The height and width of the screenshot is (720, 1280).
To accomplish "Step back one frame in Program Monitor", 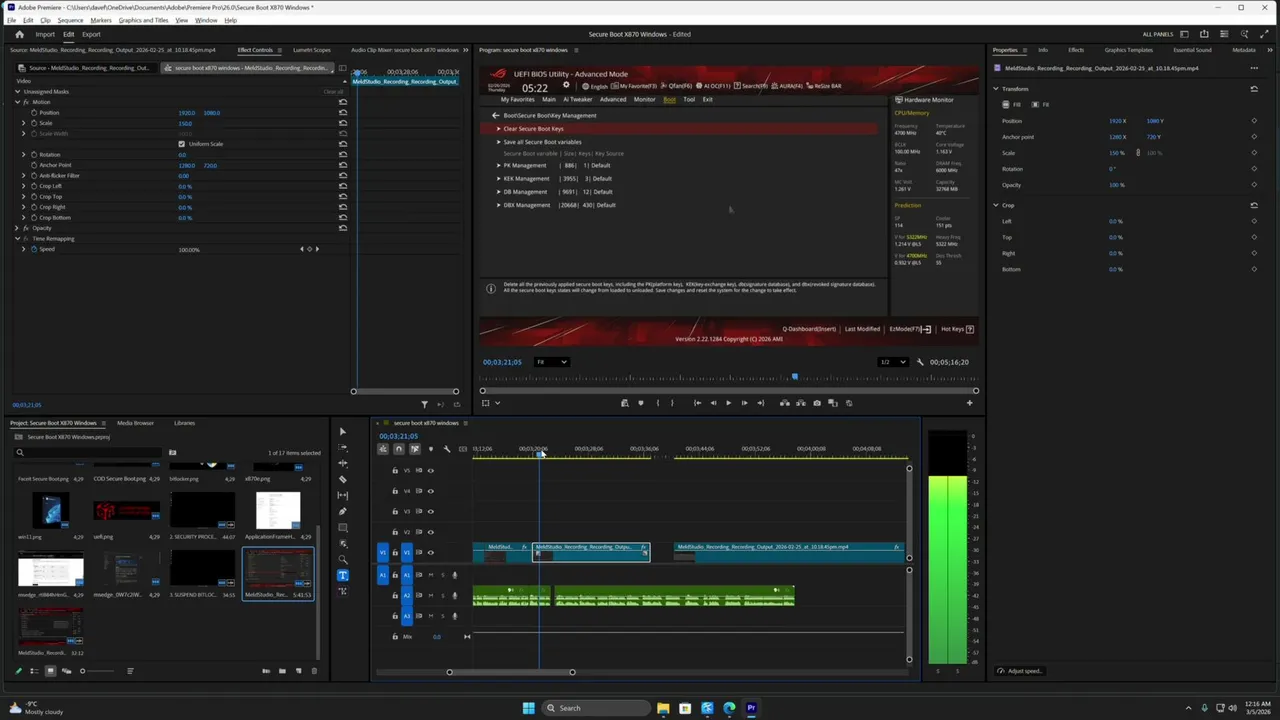I will click(x=713, y=403).
